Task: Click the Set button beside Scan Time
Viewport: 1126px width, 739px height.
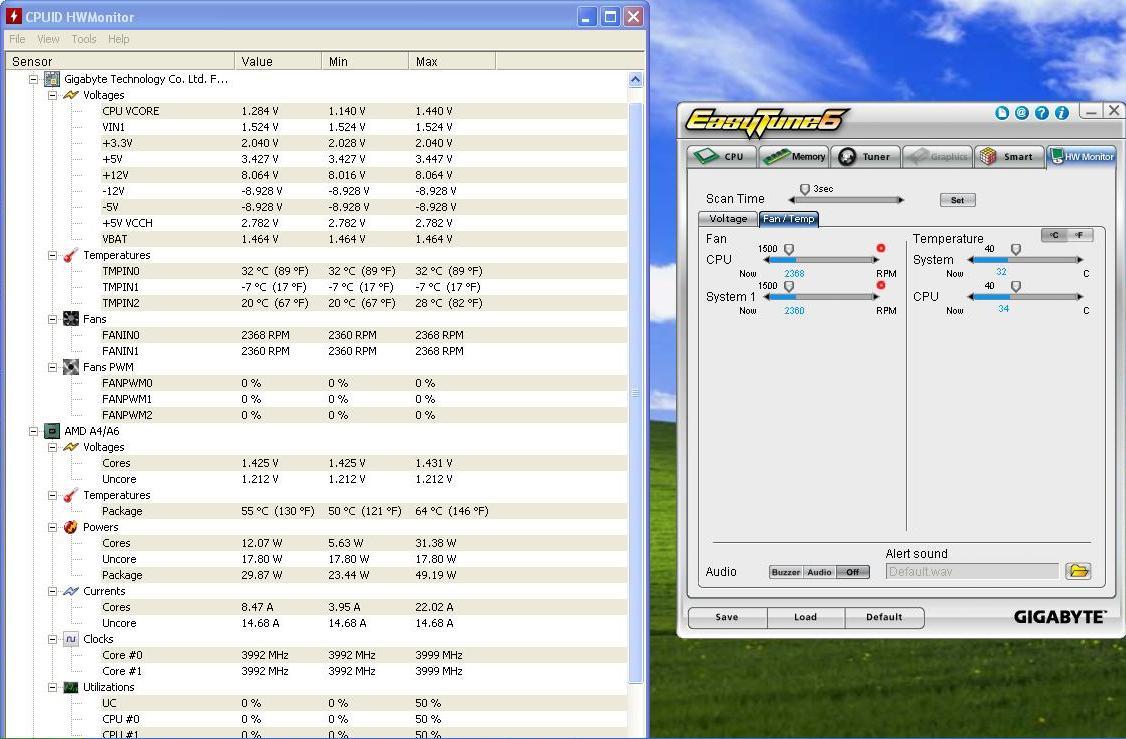Action: pos(957,200)
